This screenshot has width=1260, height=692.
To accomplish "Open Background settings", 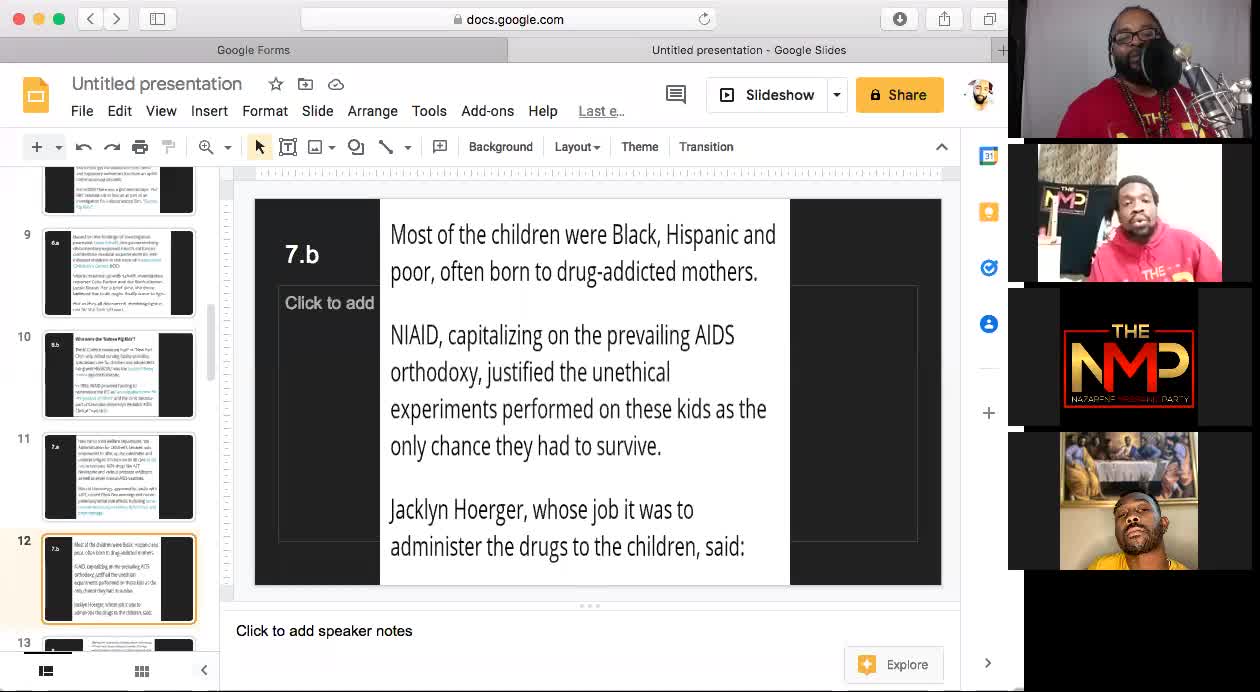I will tap(501, 147).
